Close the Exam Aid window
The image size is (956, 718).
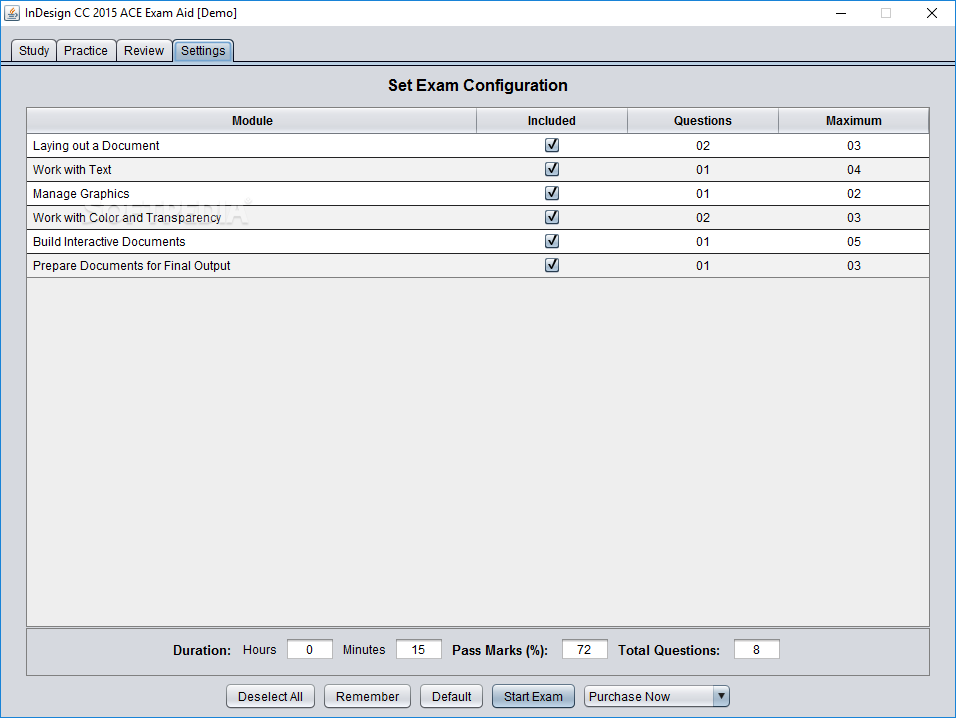(x=932, y=13)
